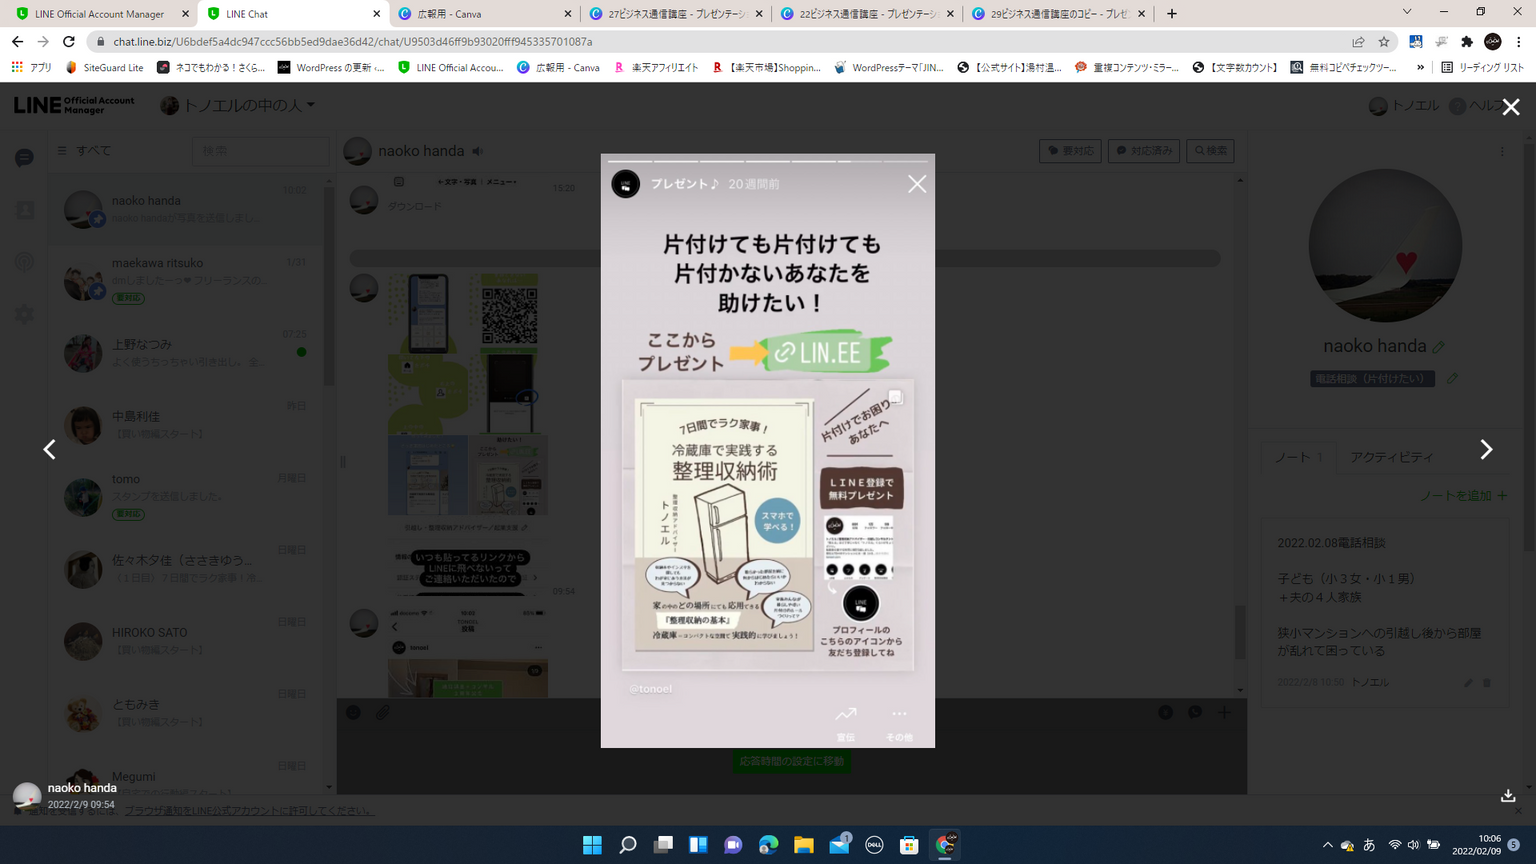Viewport: 1536px width, 864px height.
Task: Open File Explorer from the taskbar
Action: [803, 845]
